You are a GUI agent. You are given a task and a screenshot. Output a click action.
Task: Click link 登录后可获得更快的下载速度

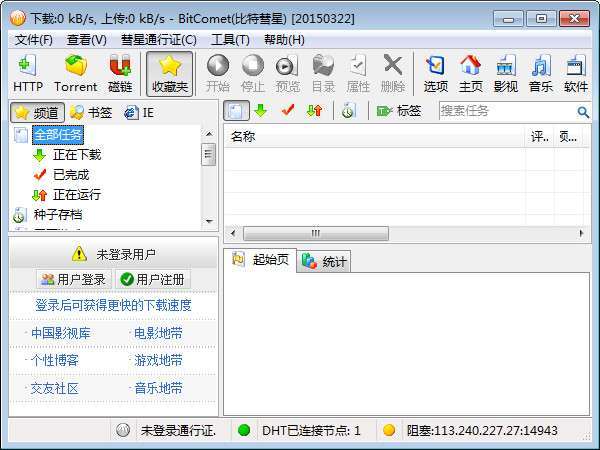coord(113,305)
